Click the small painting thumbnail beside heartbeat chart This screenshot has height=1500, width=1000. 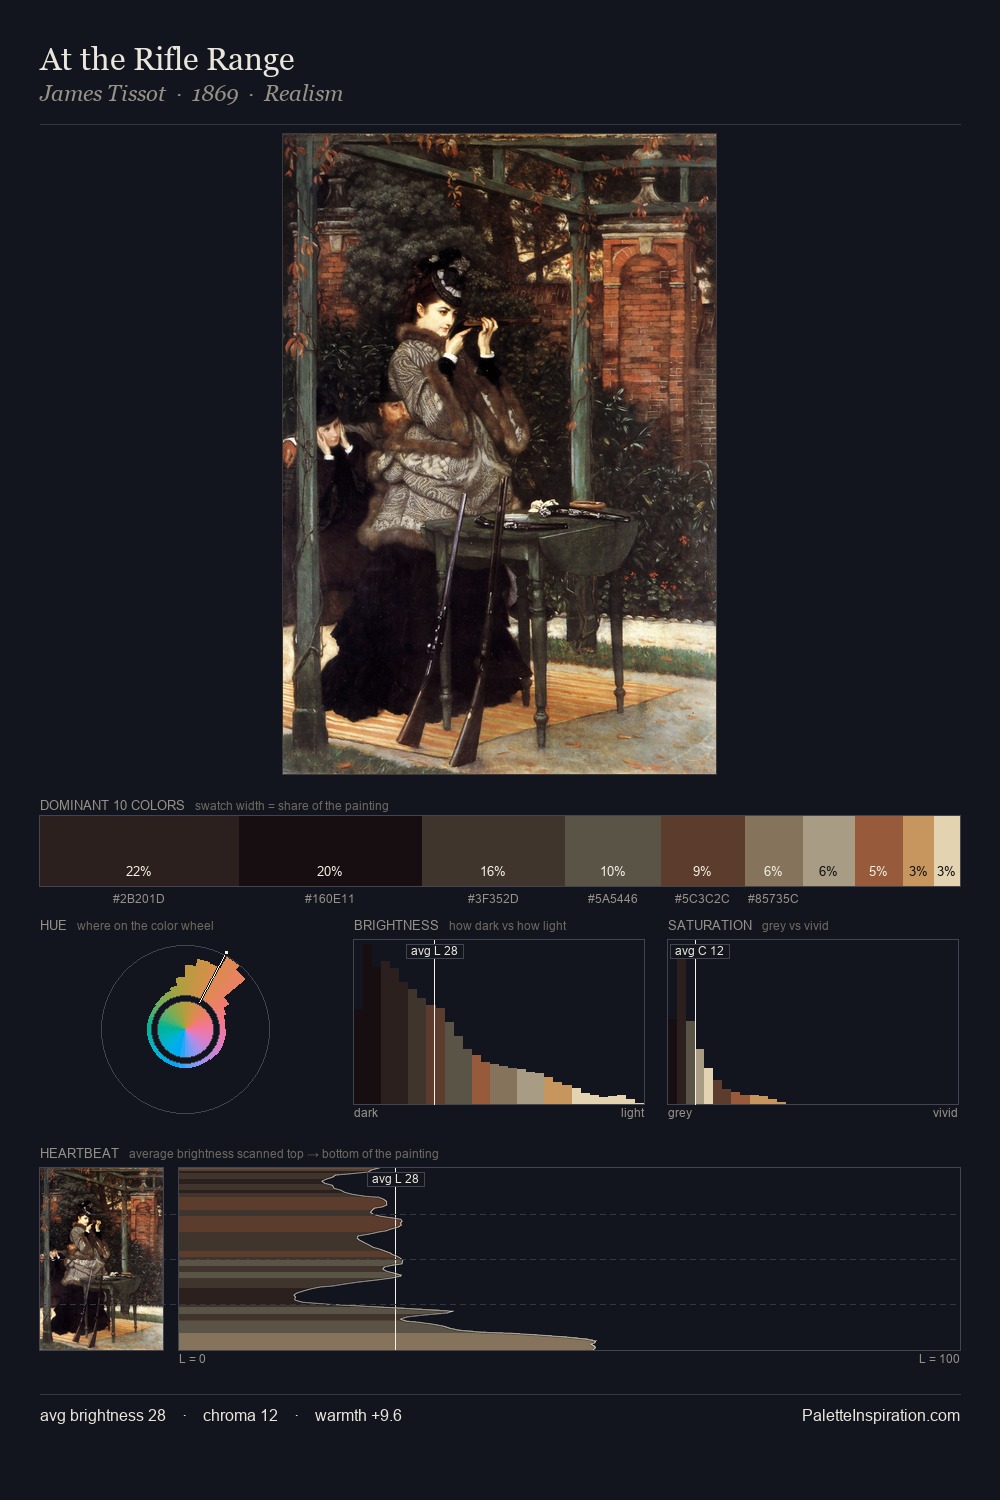pos(101,1259)
